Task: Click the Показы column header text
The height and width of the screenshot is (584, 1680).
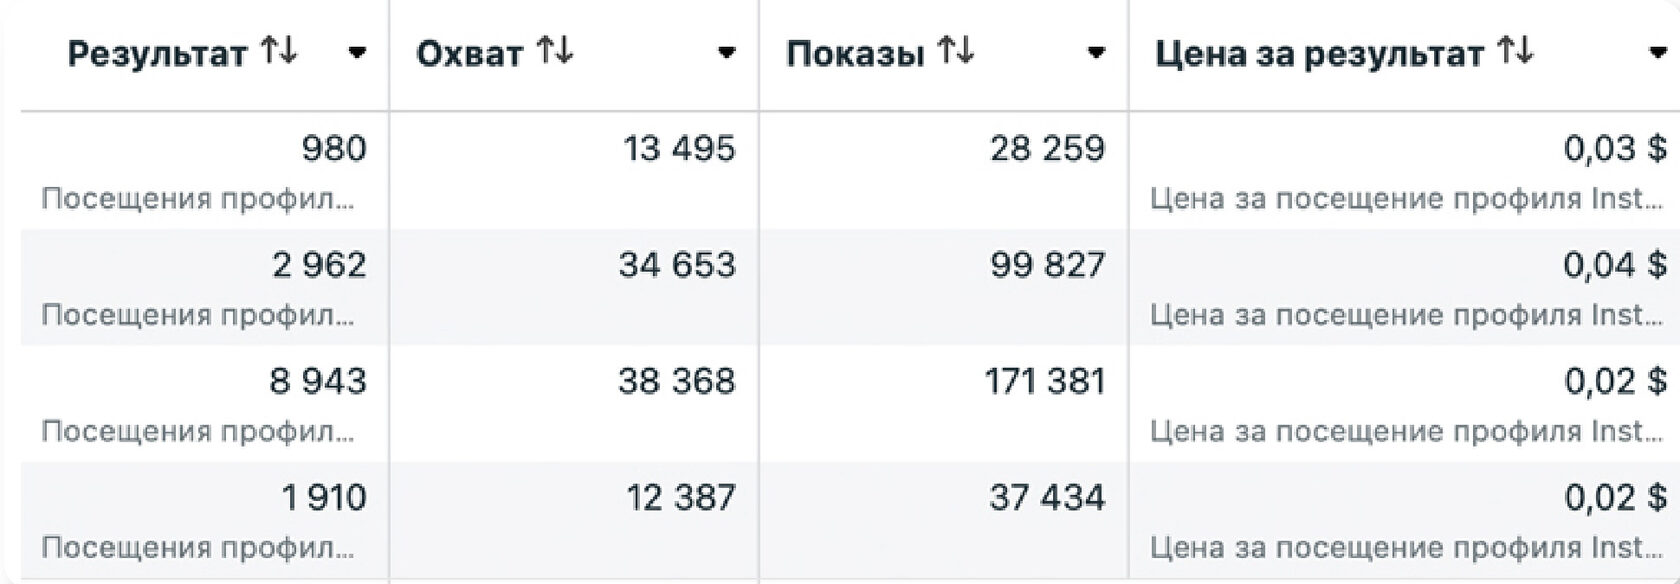Action: click(x=855, y=54)
